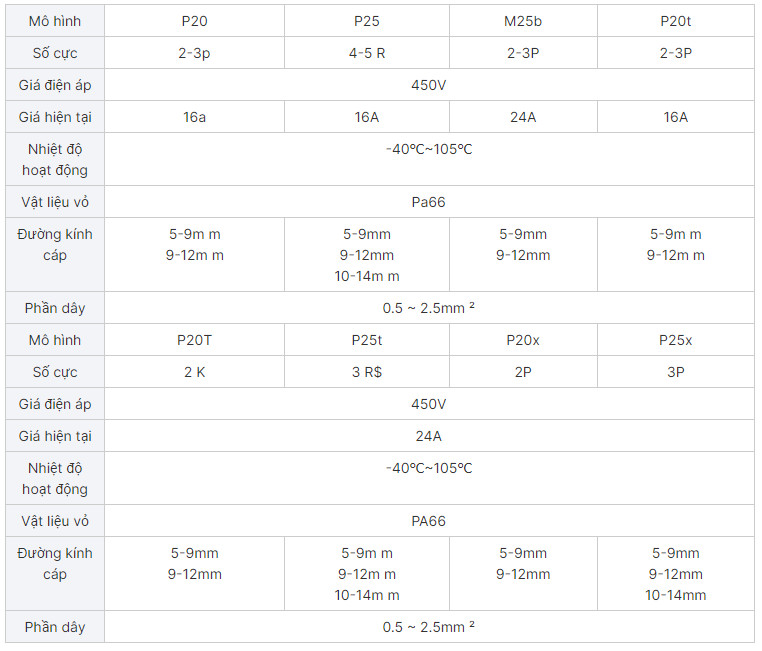This screenshot has height=651, width=762.
Task: Click the '2 K' pole count cell
Action: point(195,372)
